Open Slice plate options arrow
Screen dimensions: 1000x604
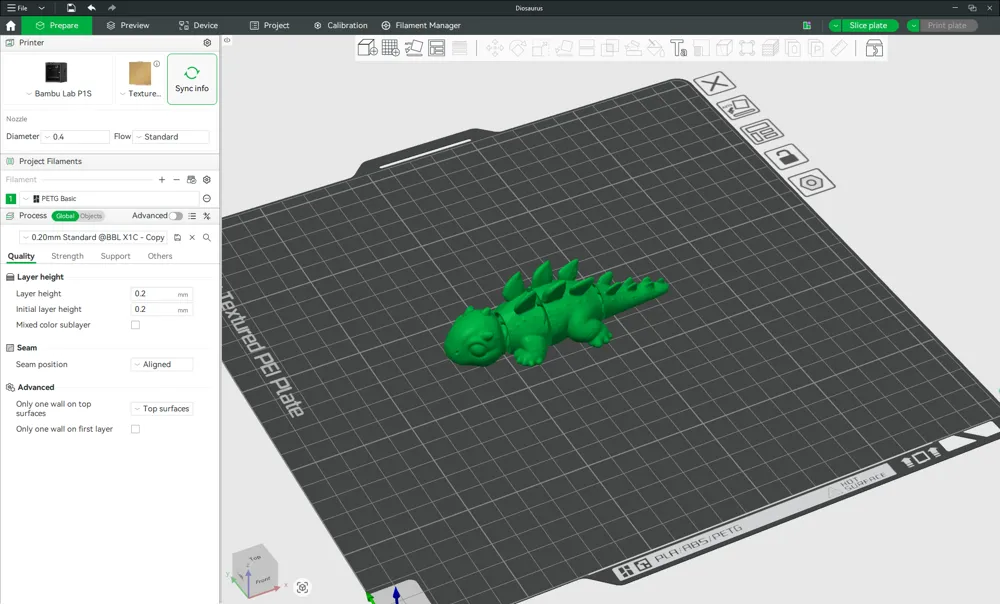coord(835,26)
